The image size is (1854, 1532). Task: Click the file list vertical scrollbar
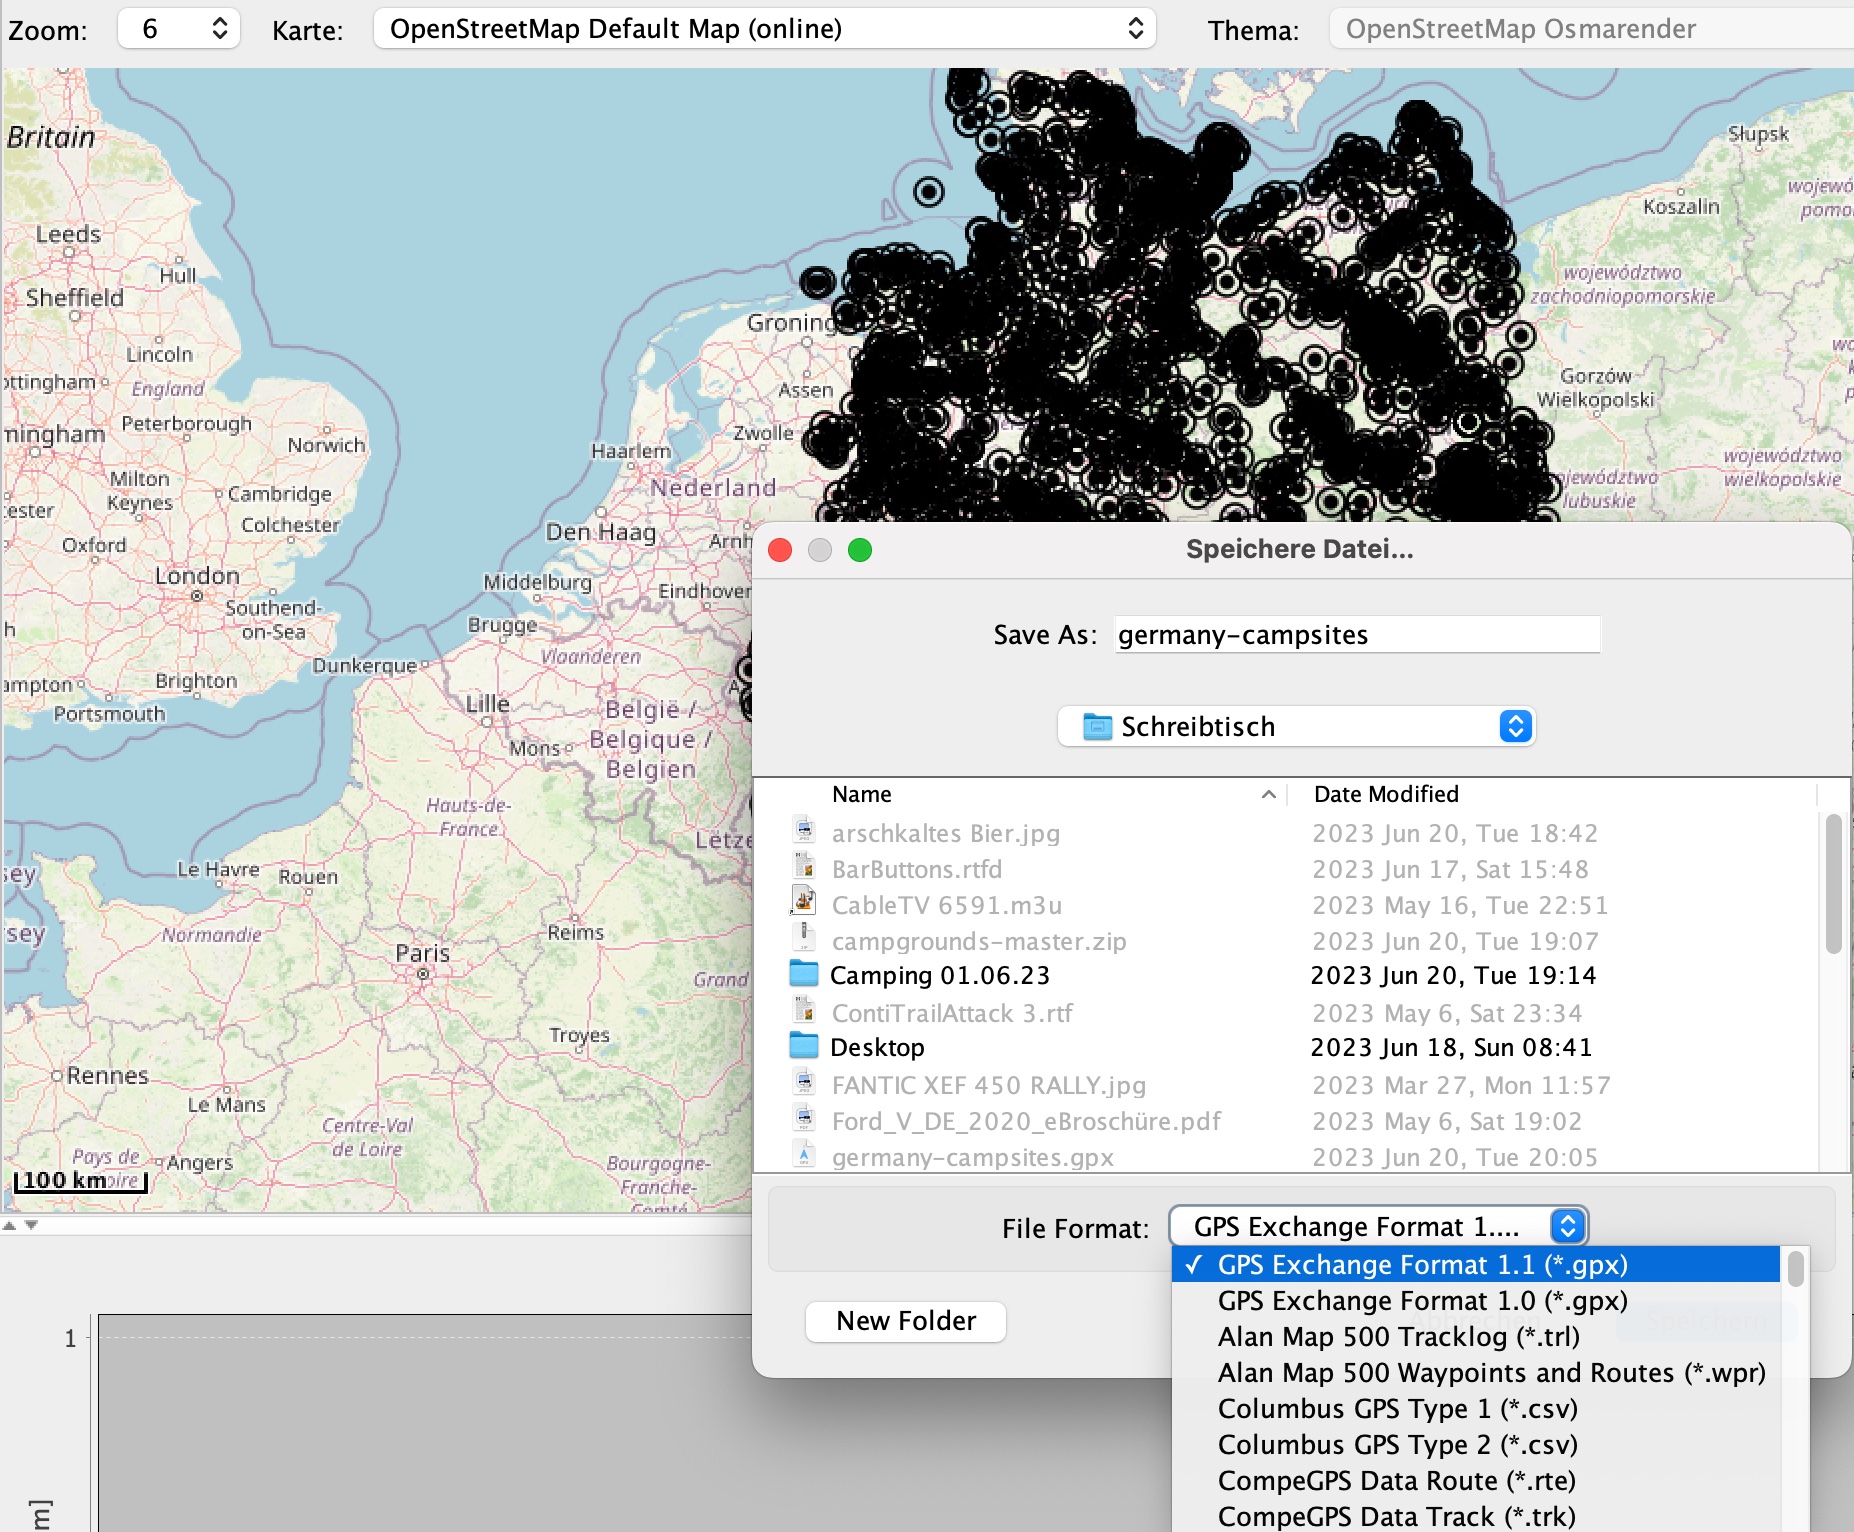(1833, 885)
